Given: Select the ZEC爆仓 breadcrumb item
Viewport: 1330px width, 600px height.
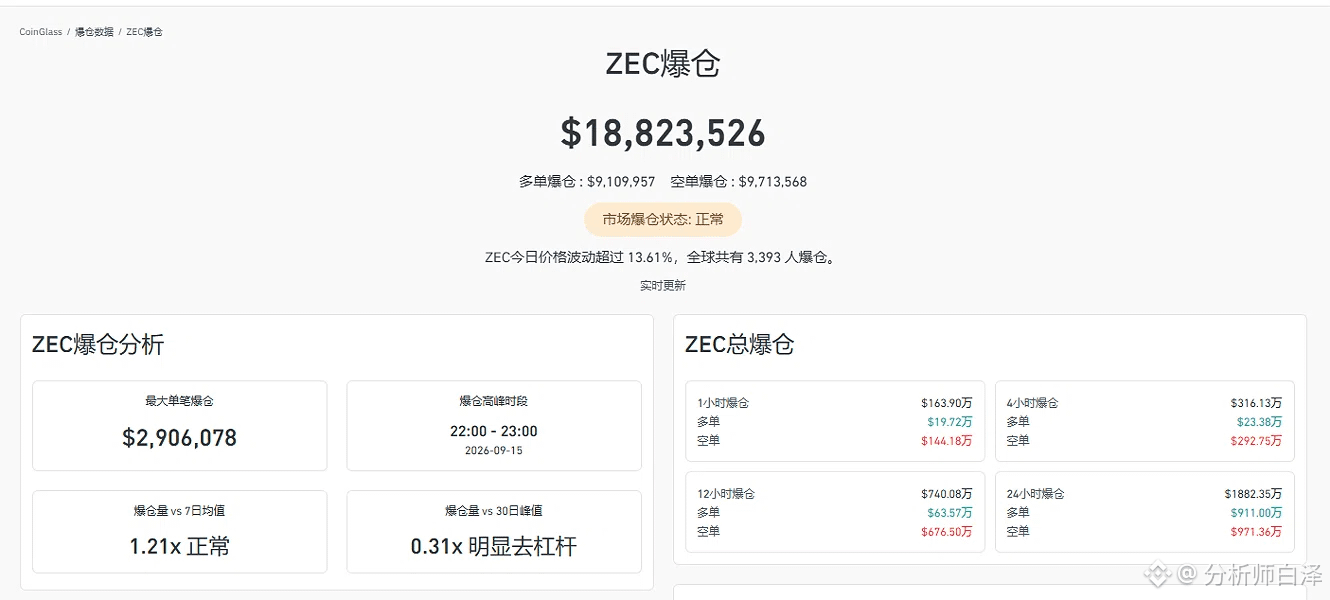Looking at the screenshot, I should coord(144,32).
